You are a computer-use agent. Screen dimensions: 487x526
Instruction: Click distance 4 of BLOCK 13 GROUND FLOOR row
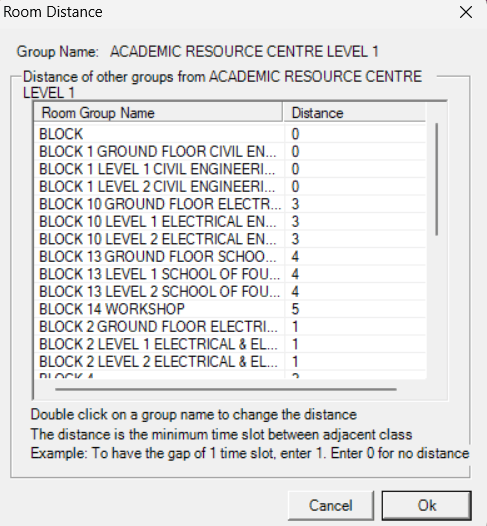pyautogui.click(x=295, y=256)
